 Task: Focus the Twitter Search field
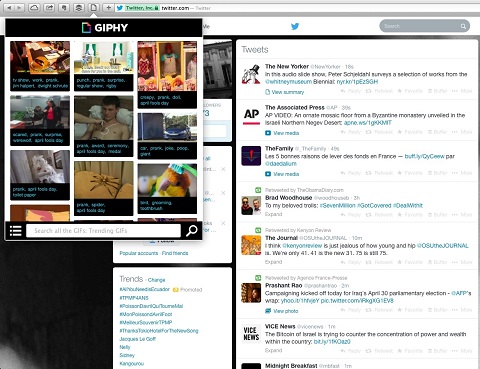424,26
